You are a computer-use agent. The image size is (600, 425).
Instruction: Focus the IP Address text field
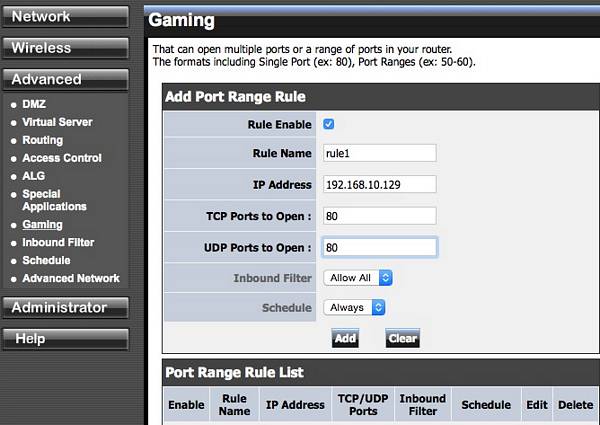point(379,185)
